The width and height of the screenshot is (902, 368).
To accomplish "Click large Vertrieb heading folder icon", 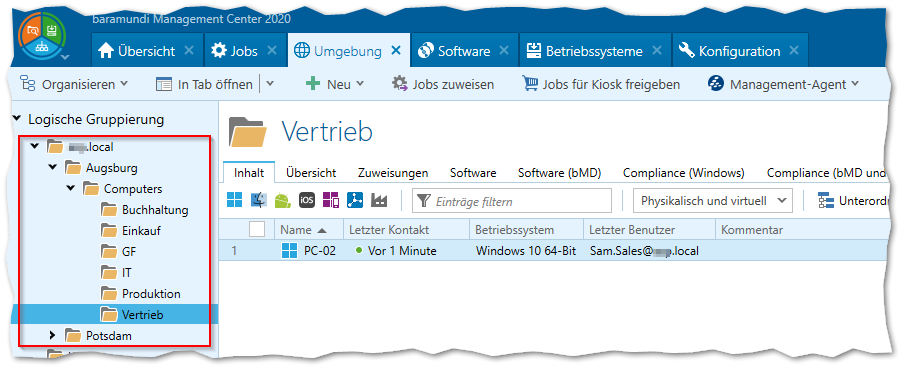I will point(247,132).
